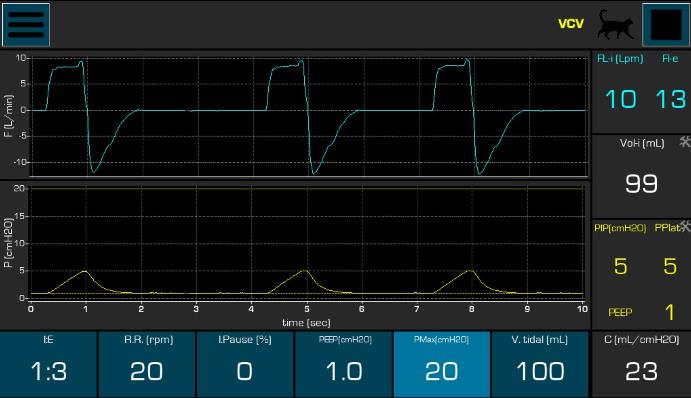Select the R.R. (rpm) parameter
The width and height of the screenshot is (691, 398).
[147, 364]
